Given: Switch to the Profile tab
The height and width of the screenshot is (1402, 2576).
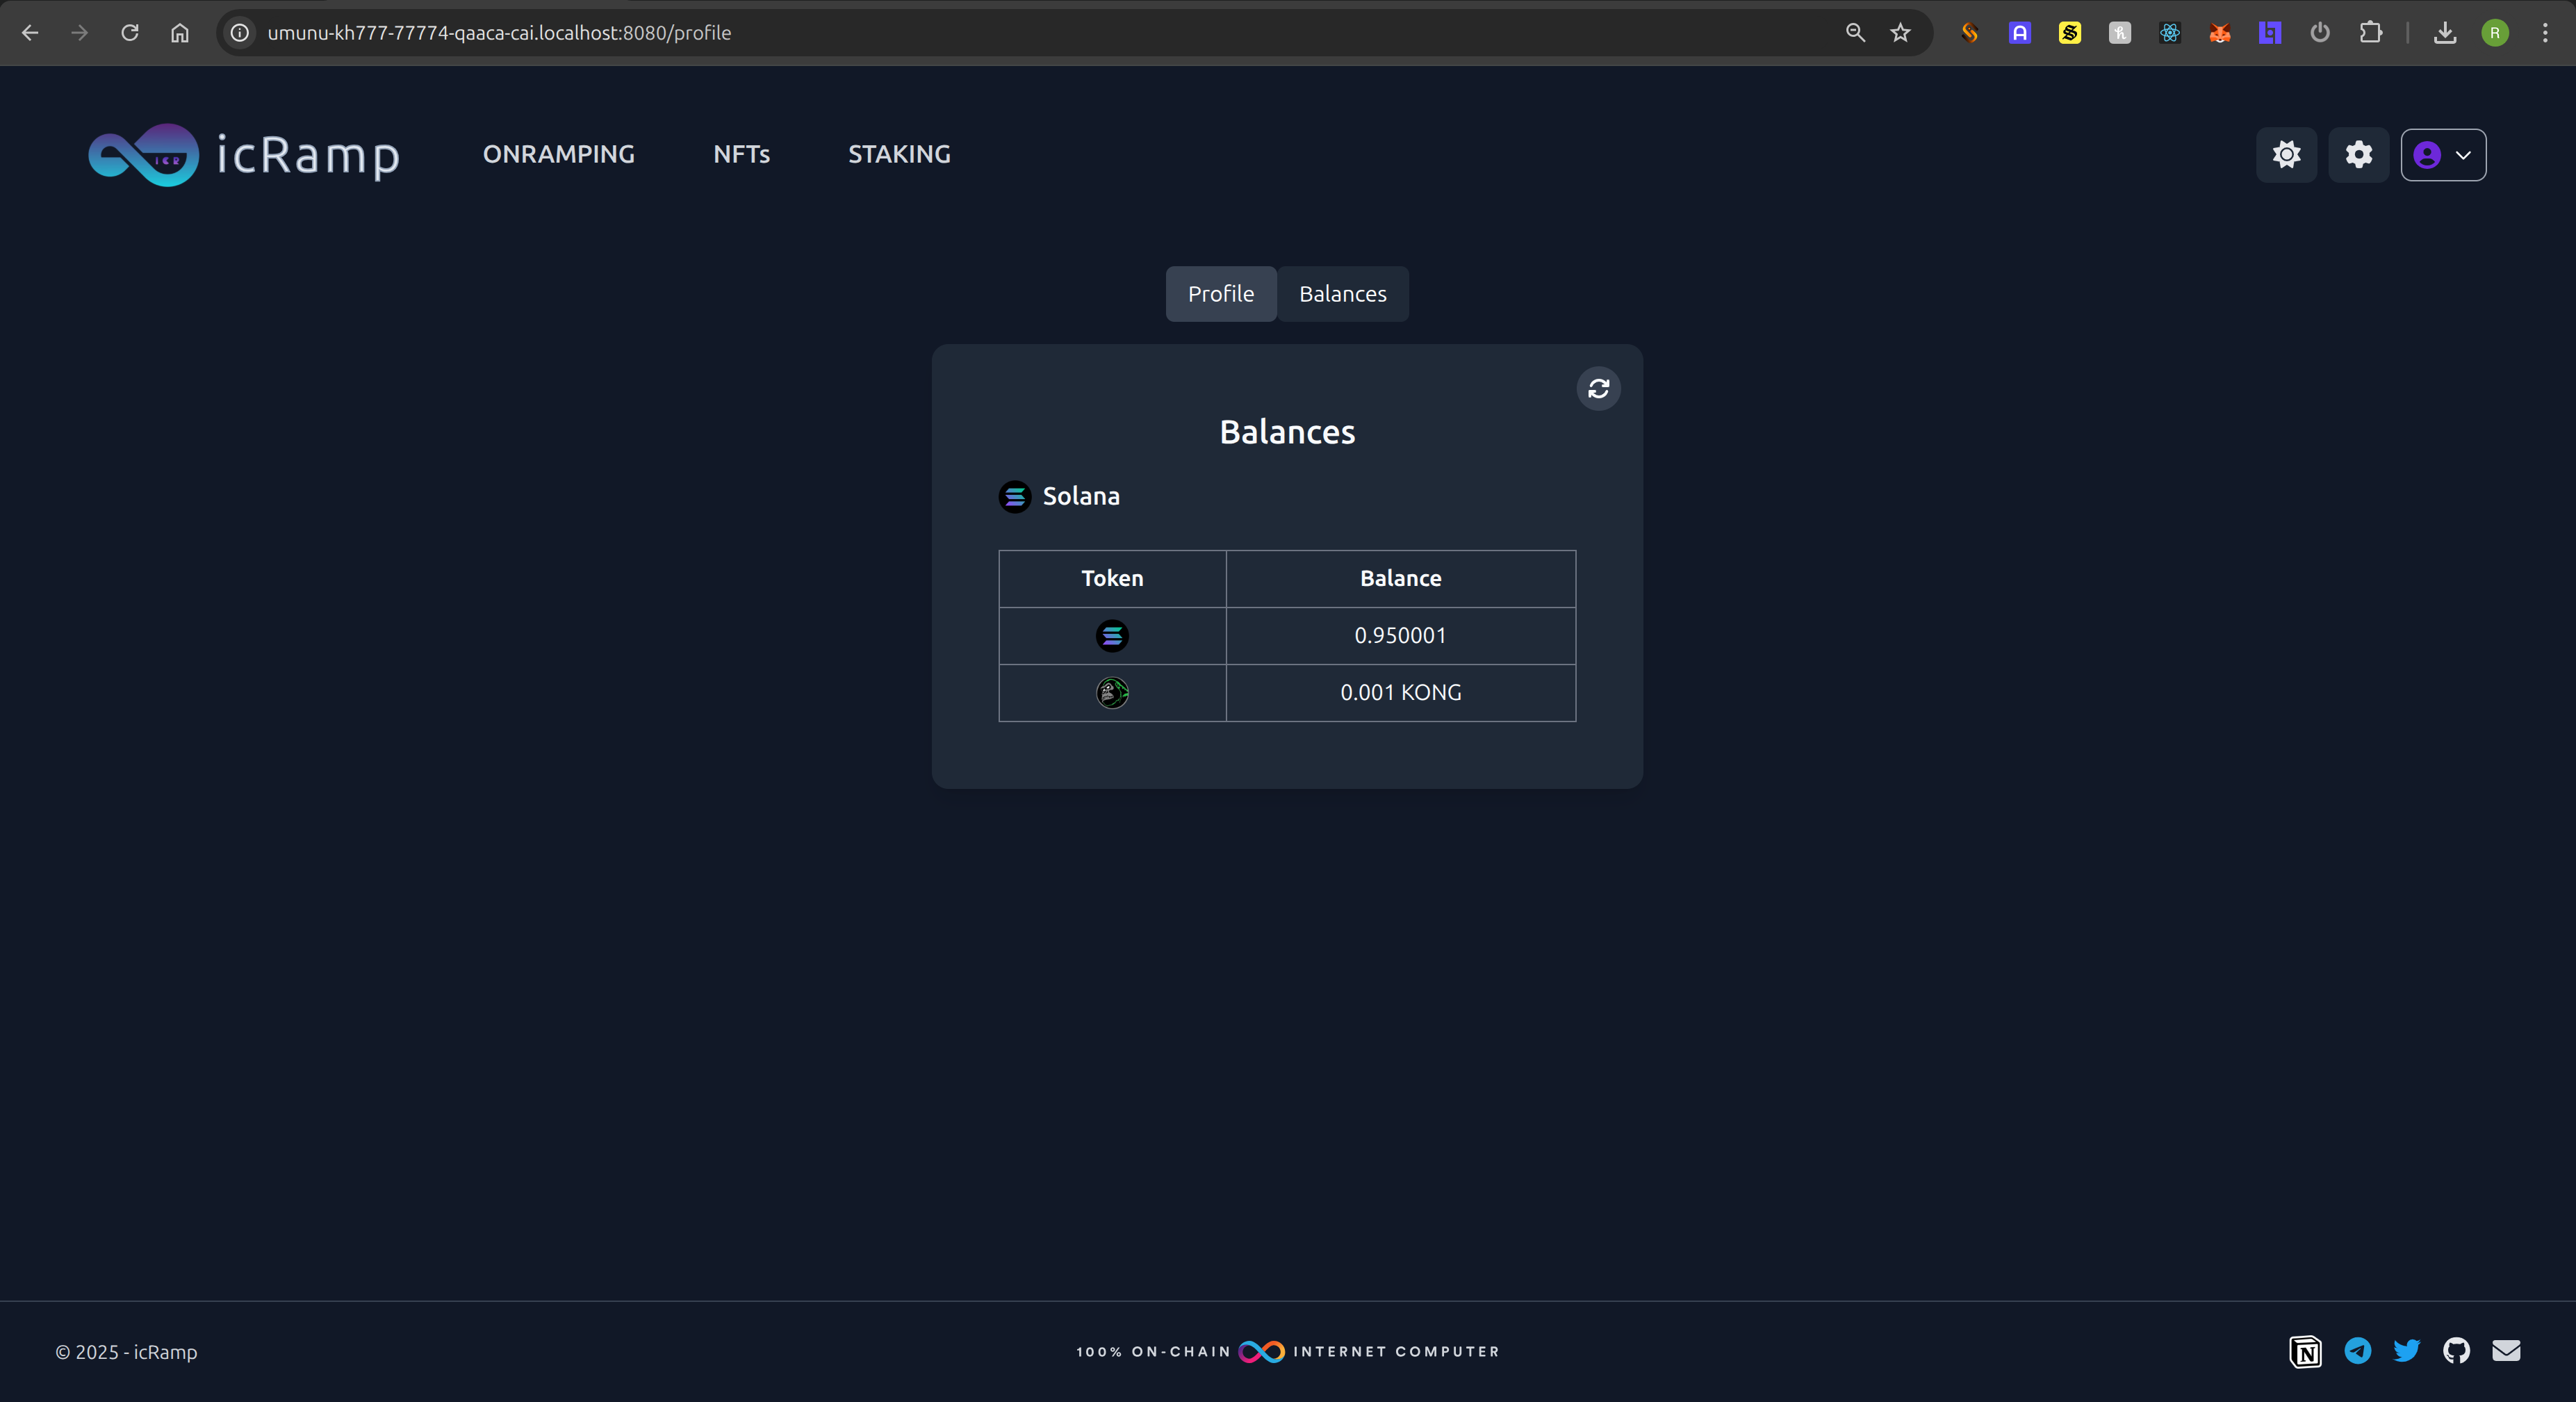Looking at the screenshot, I should [1220, 294].
